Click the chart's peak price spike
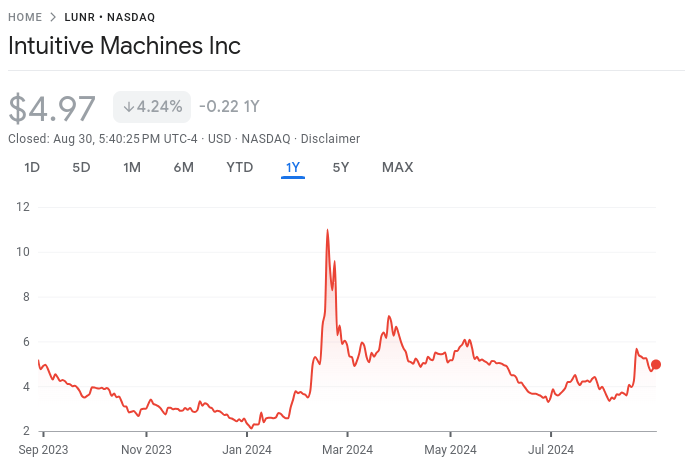 pyautogui.click(x=327, y=231)
